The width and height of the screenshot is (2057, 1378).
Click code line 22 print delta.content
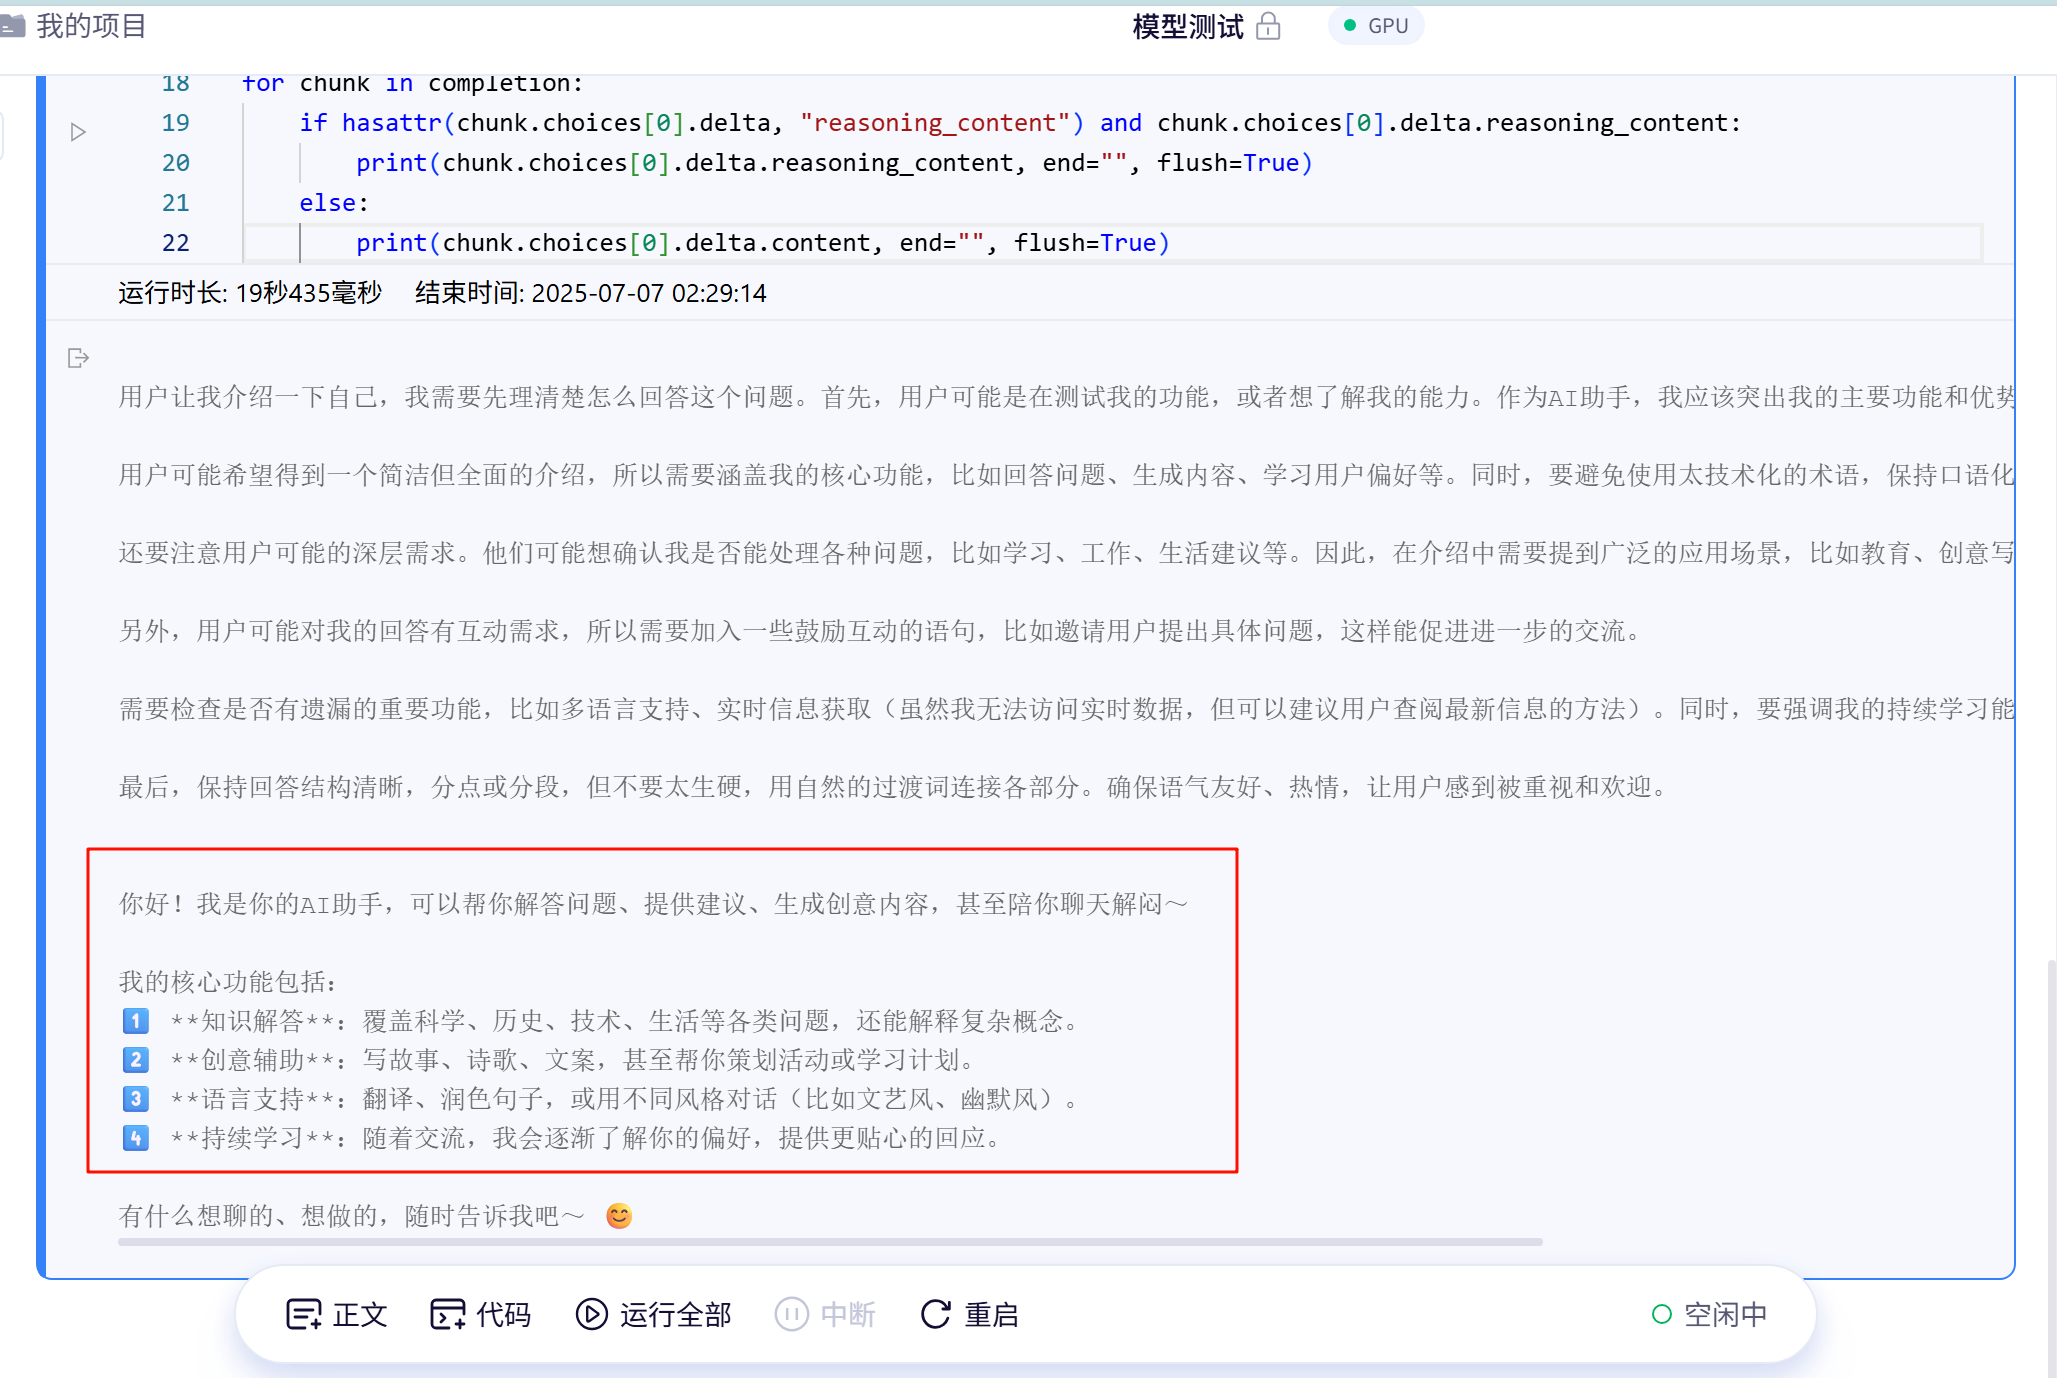(x=763, y=243)
